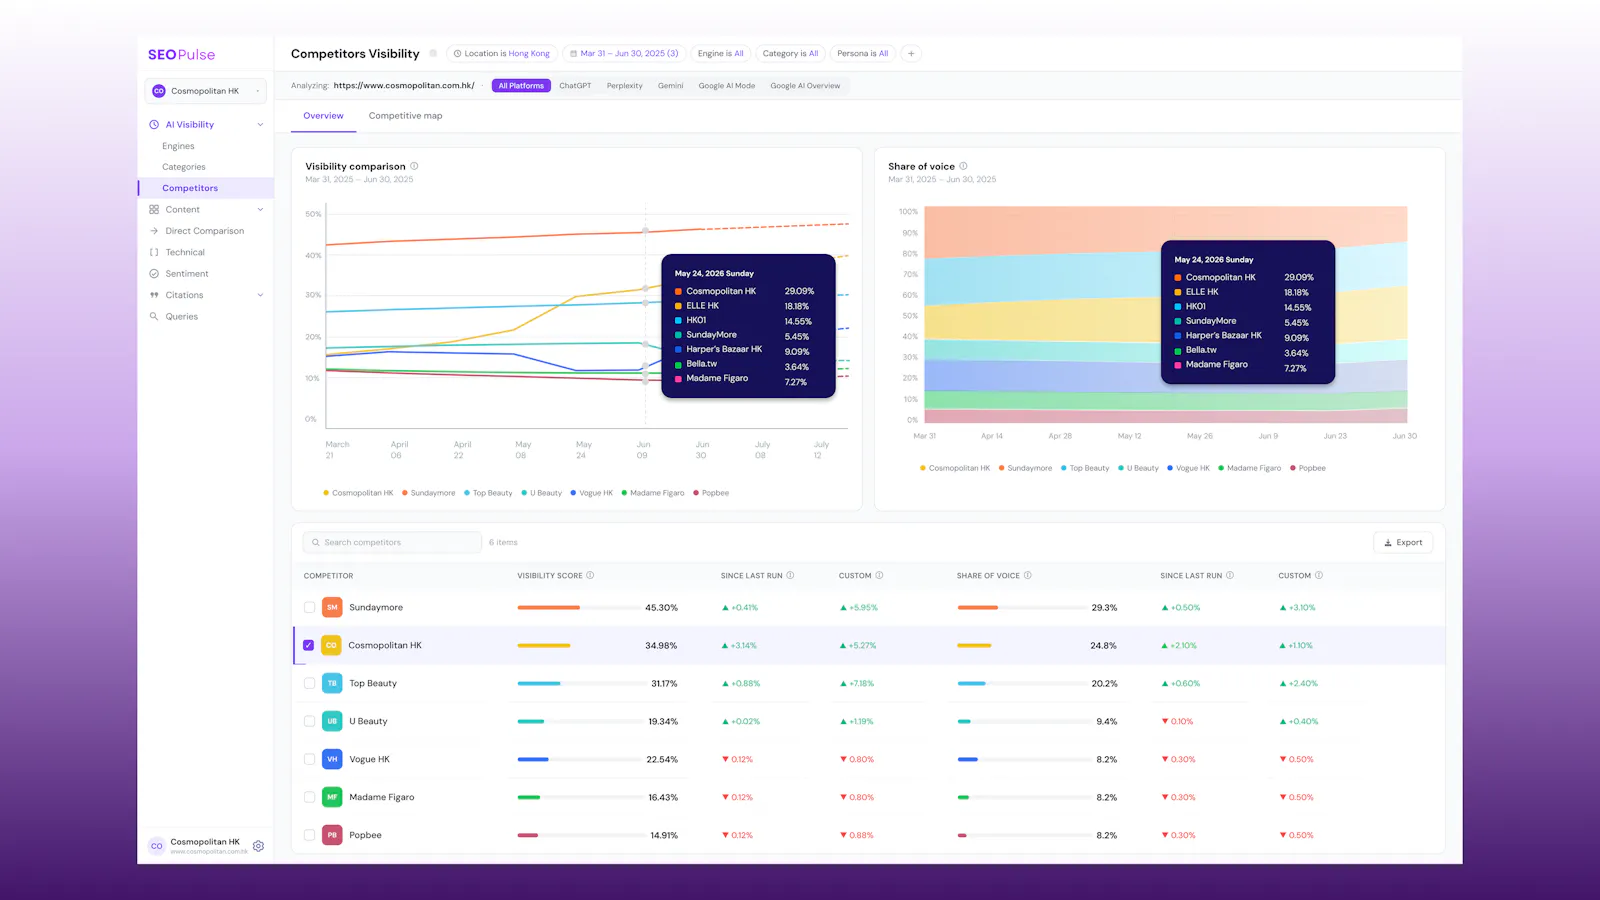Collapse the AI Visibility section chevron
This screenshot has width=1600, height=900.
click(x=260, y=125)
